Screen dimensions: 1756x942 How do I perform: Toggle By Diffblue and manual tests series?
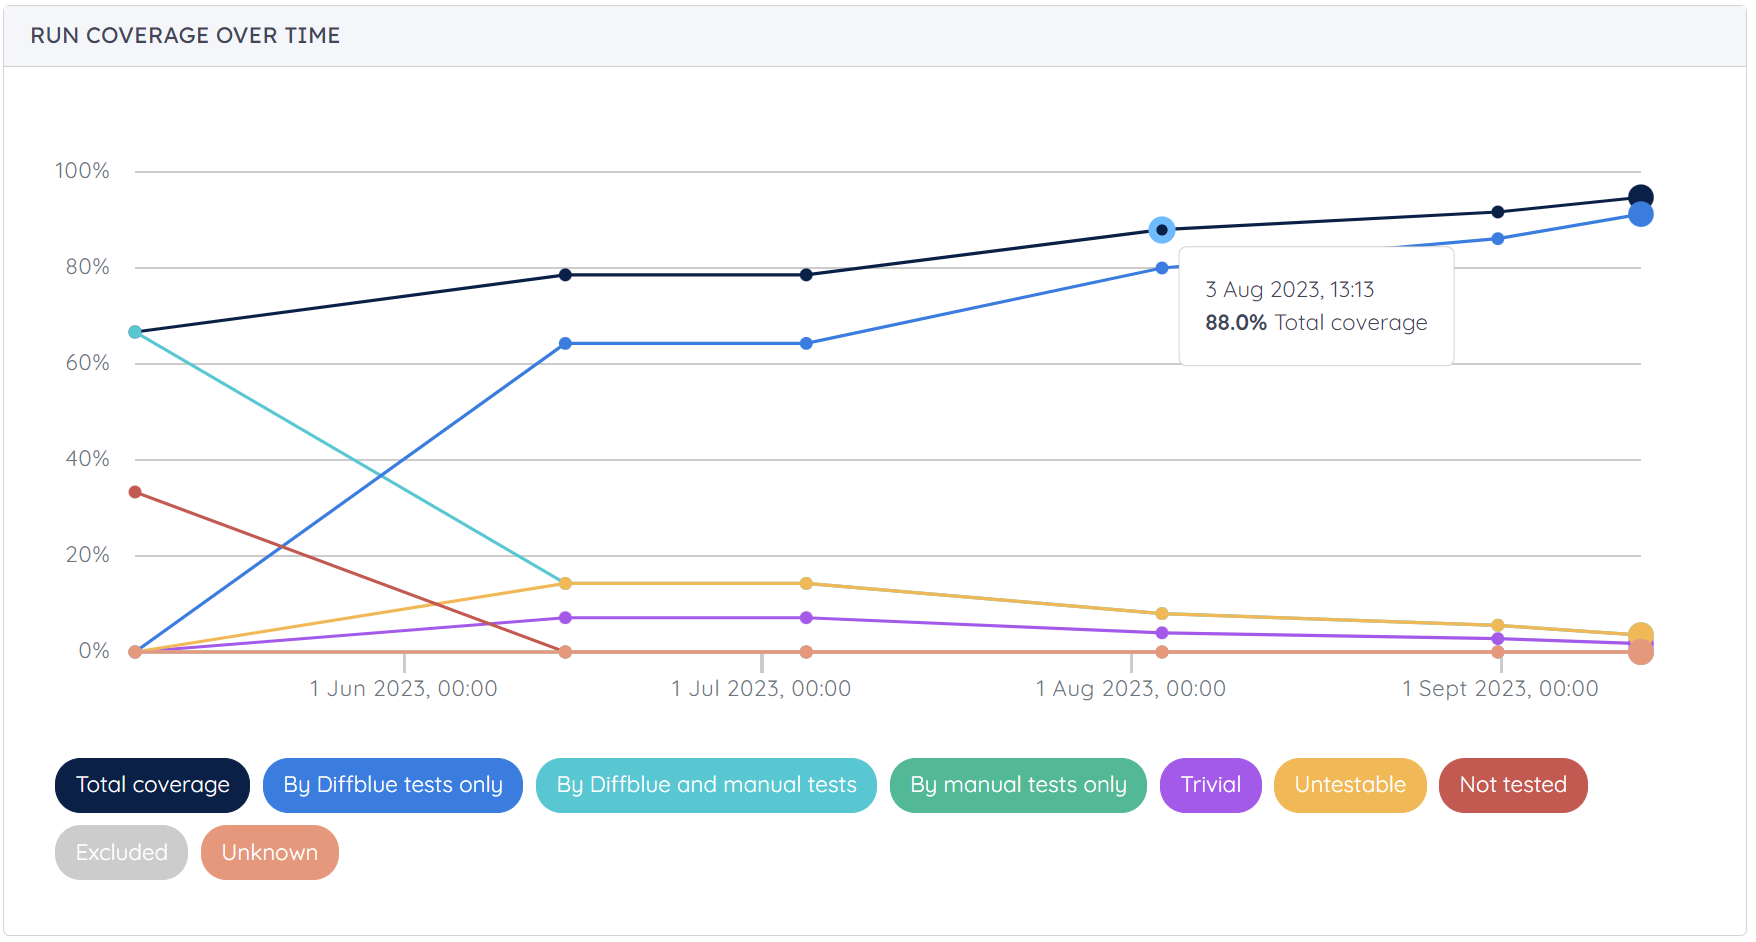coord(706,785)
